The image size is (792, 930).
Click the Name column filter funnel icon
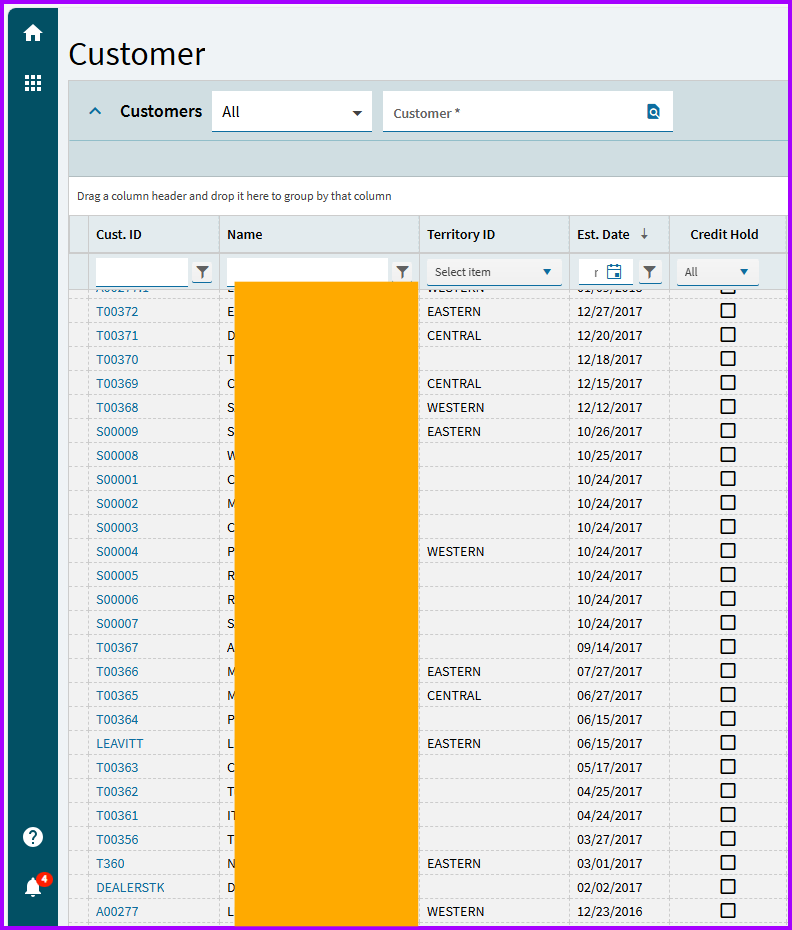coord(402,272)
